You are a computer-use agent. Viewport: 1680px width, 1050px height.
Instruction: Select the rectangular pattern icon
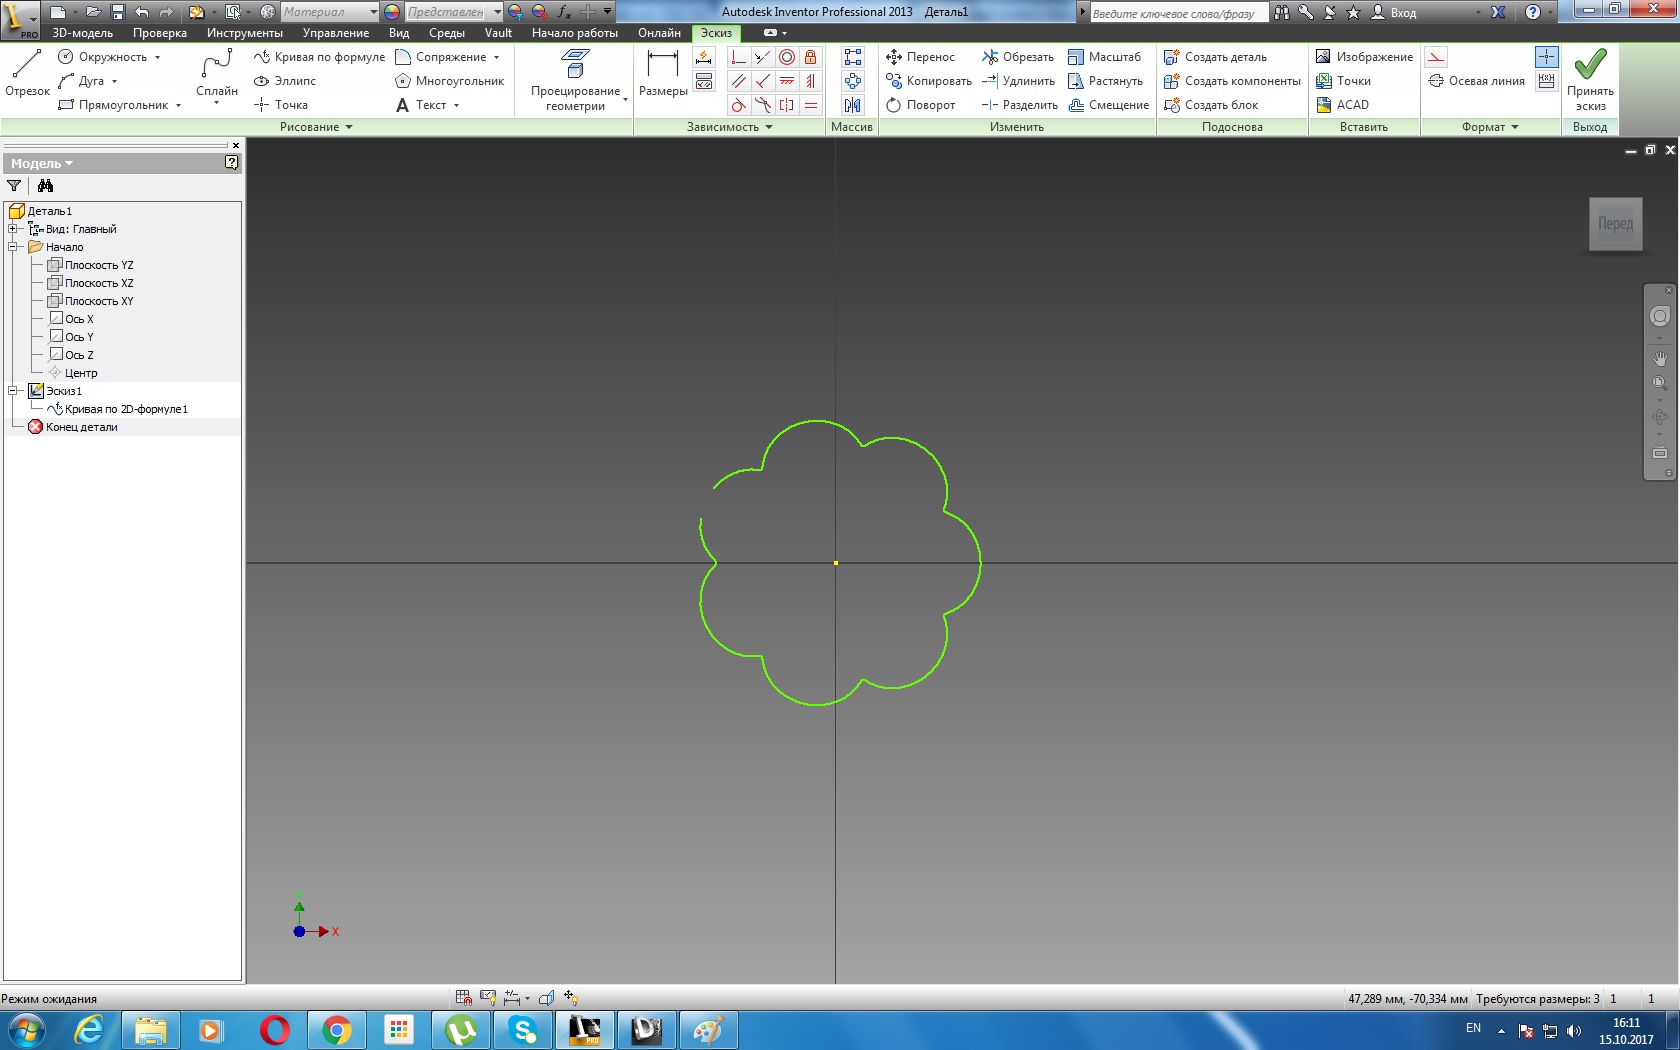[853, 57]
